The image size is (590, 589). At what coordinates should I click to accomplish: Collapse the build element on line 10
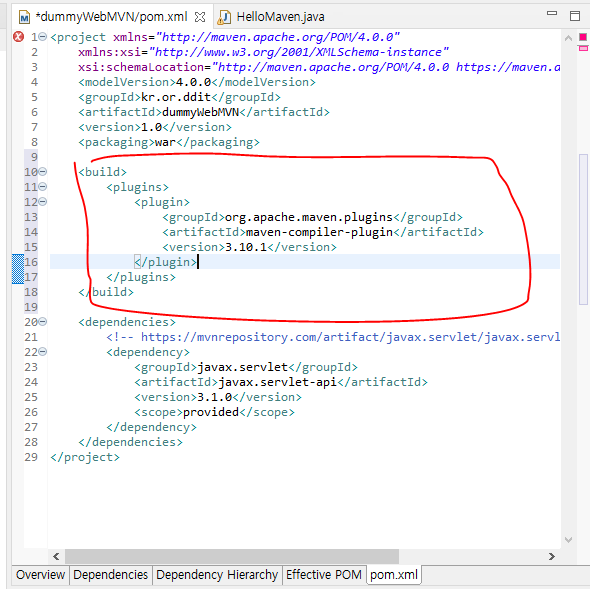[x=43, y=172]
